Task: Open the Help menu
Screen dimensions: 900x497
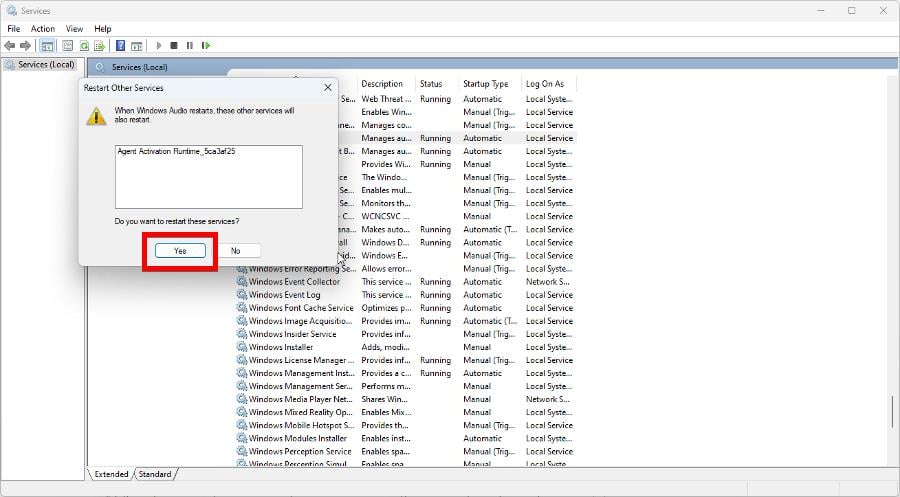Action: tap(103, 29)
